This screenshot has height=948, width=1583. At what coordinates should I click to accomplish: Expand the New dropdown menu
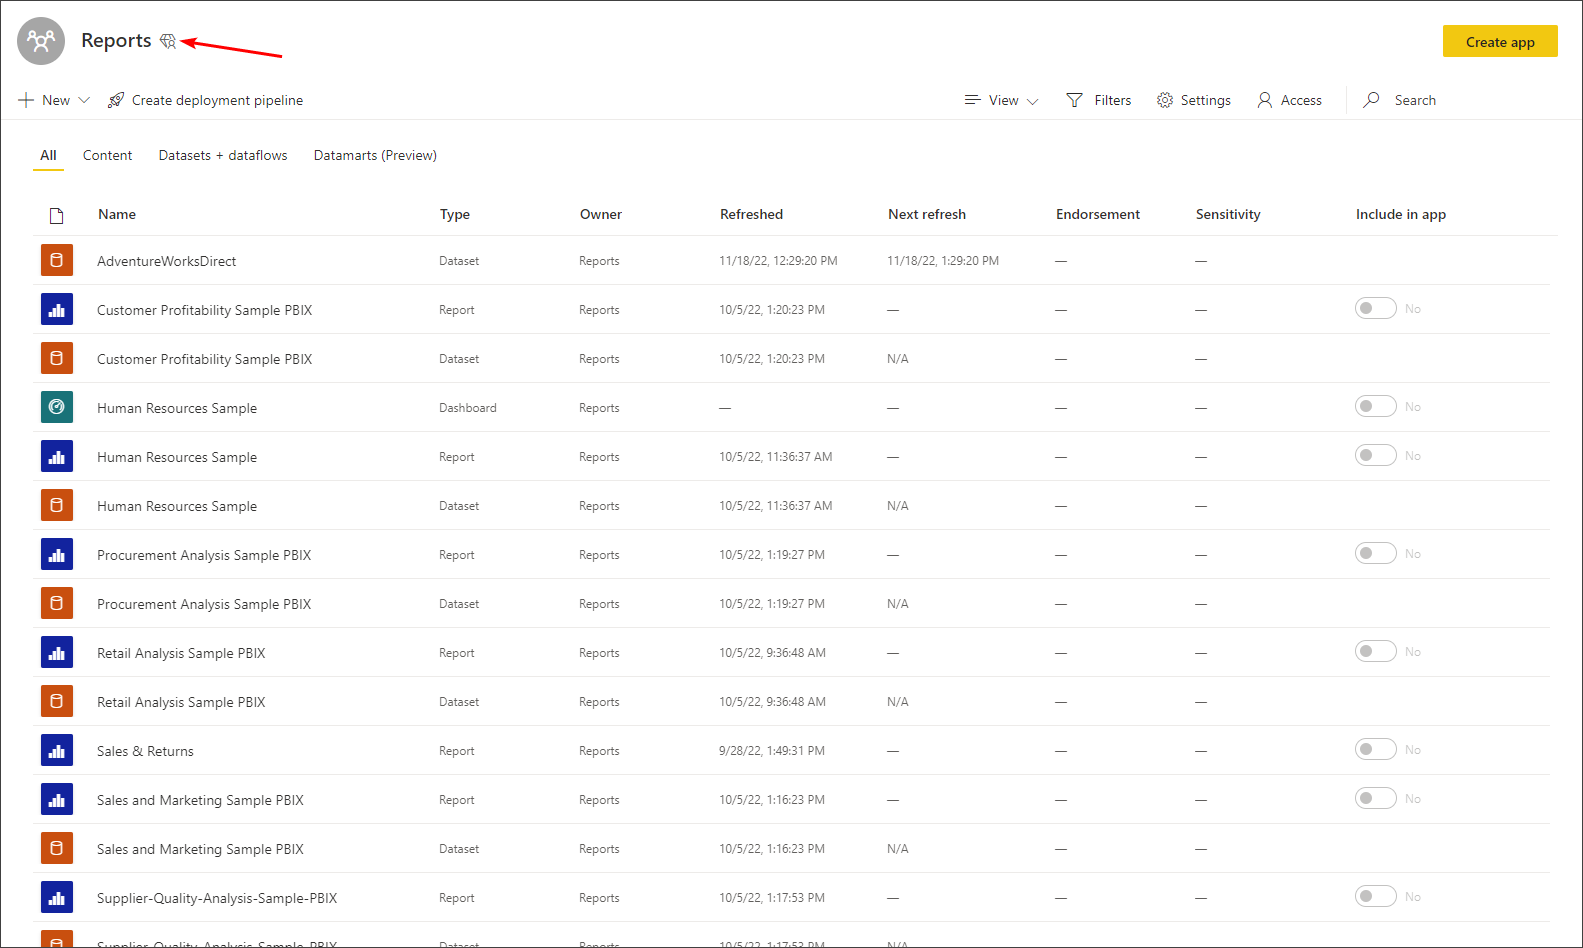[x=55, y=100]
